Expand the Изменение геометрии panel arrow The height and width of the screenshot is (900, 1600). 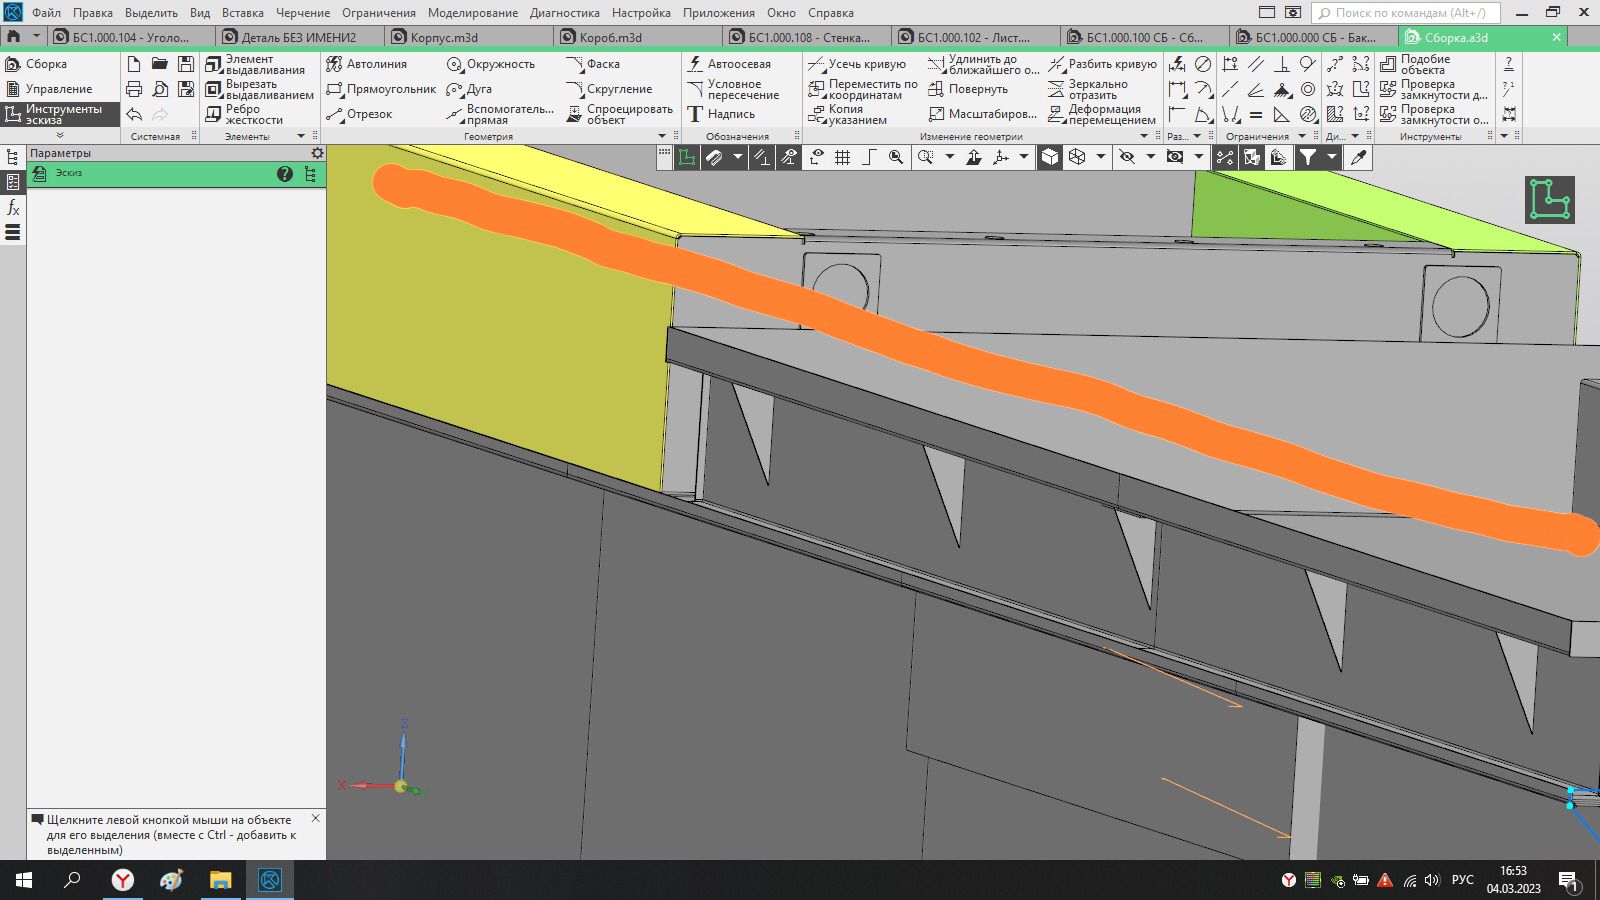[1144, 136]
